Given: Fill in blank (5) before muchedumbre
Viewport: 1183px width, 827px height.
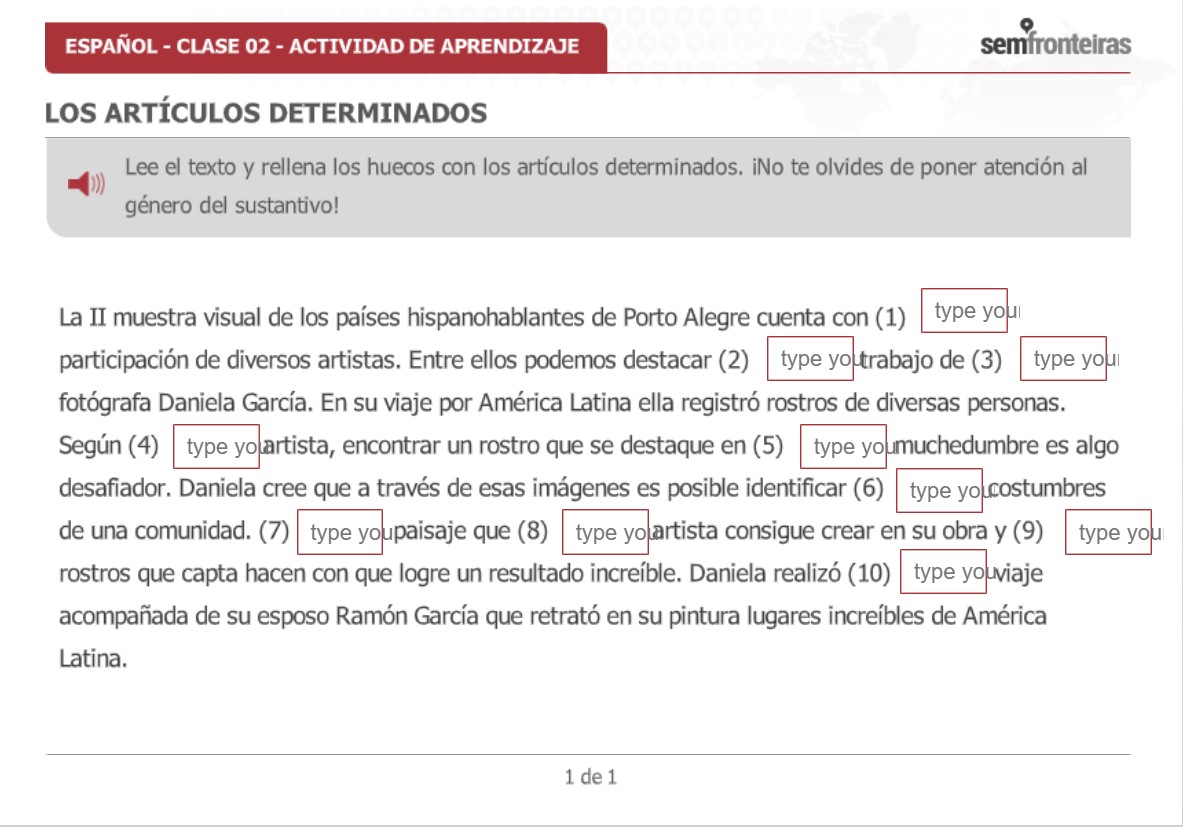Looking at the screenshot, I should click(x=843, y=446).
